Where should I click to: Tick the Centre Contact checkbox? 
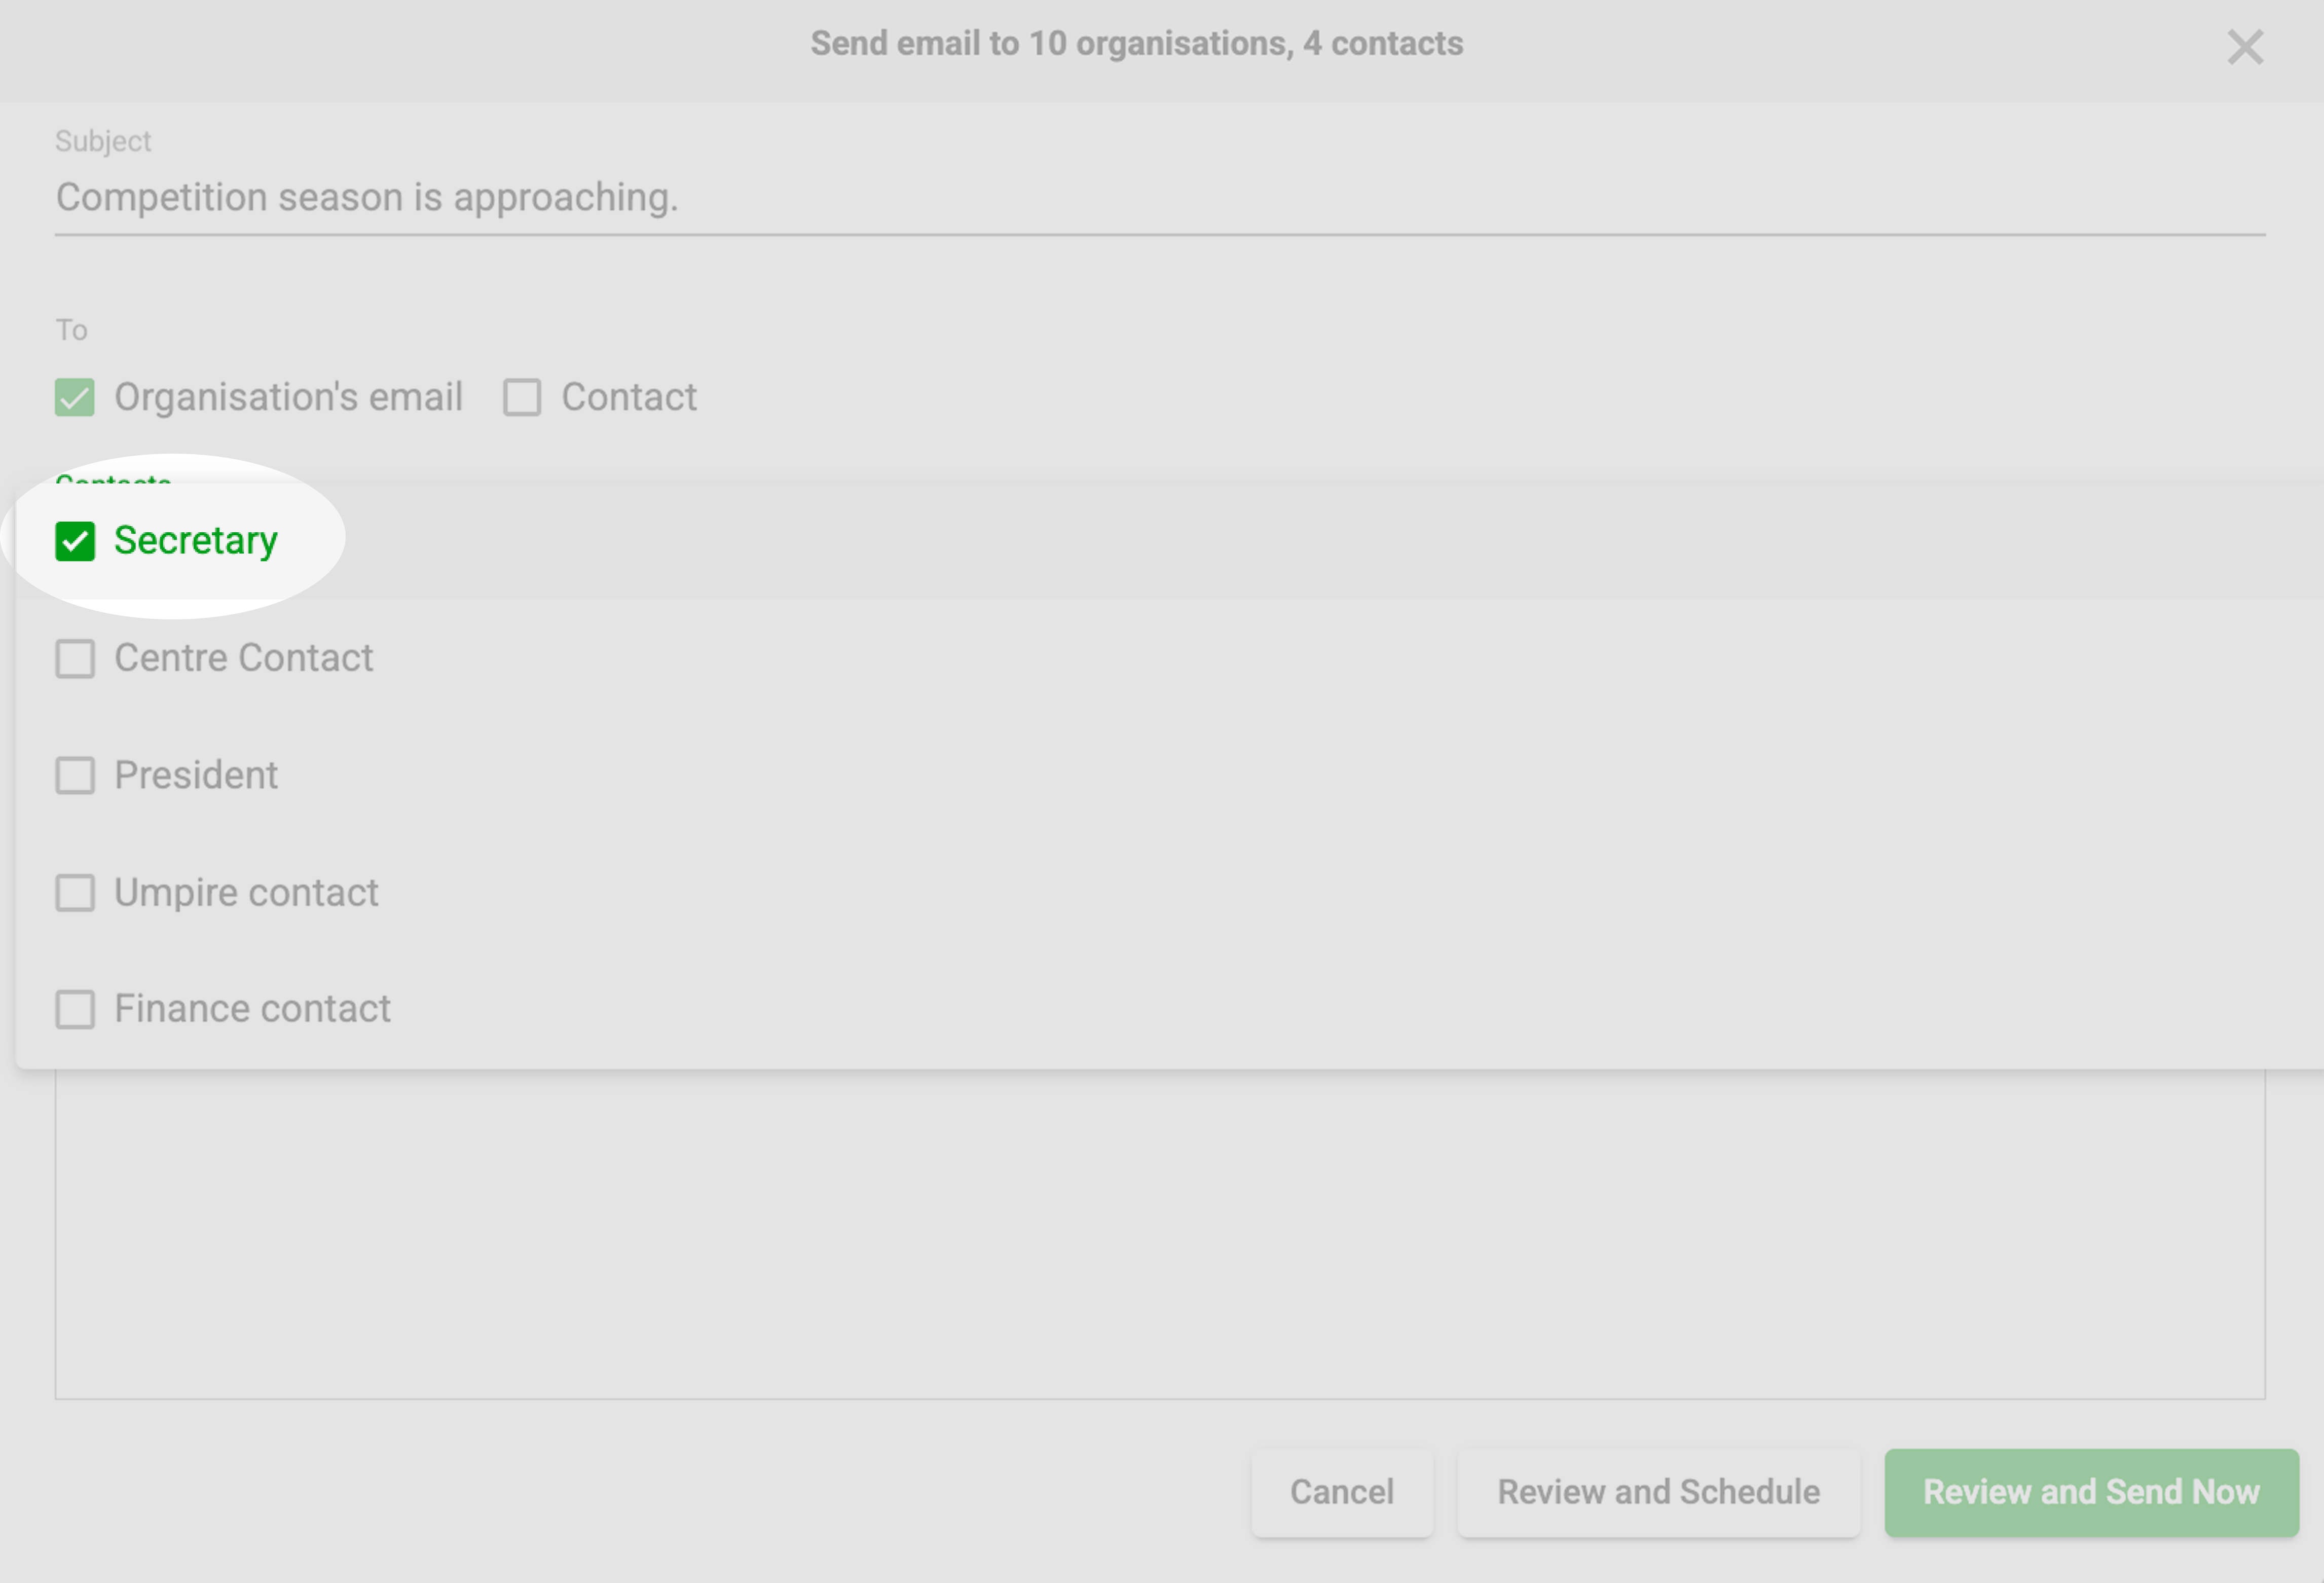[x=75, y=658]
